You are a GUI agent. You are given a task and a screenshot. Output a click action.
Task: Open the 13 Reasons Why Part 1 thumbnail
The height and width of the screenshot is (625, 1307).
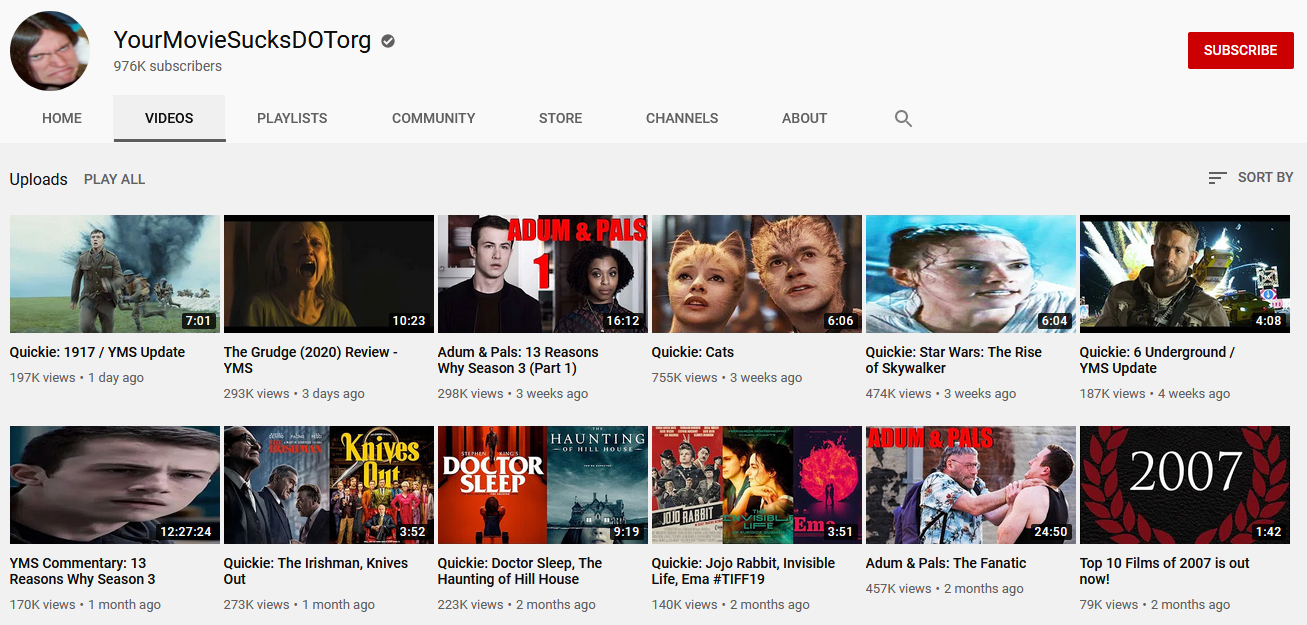(x=543, y=274)
